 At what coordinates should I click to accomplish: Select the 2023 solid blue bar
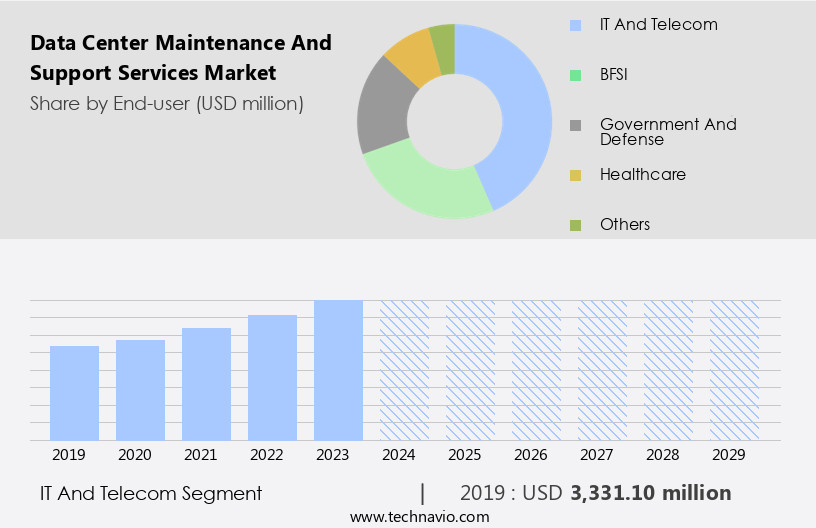point(338,370)
